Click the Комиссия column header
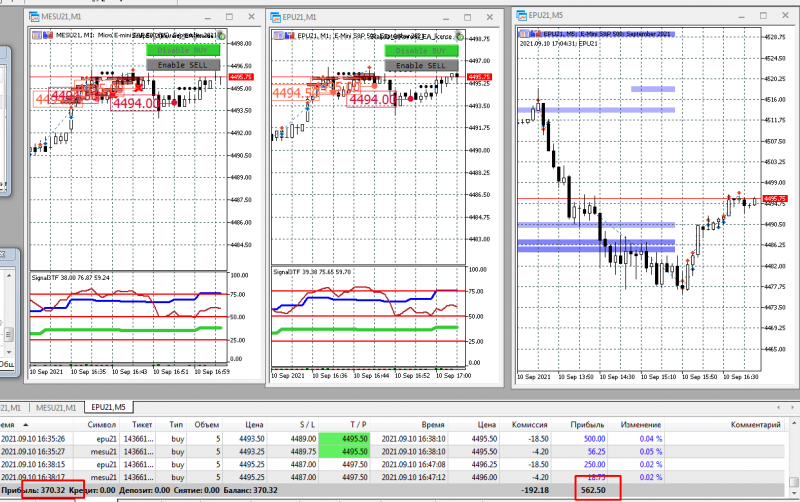800x502 pixels. coord(530,424)
